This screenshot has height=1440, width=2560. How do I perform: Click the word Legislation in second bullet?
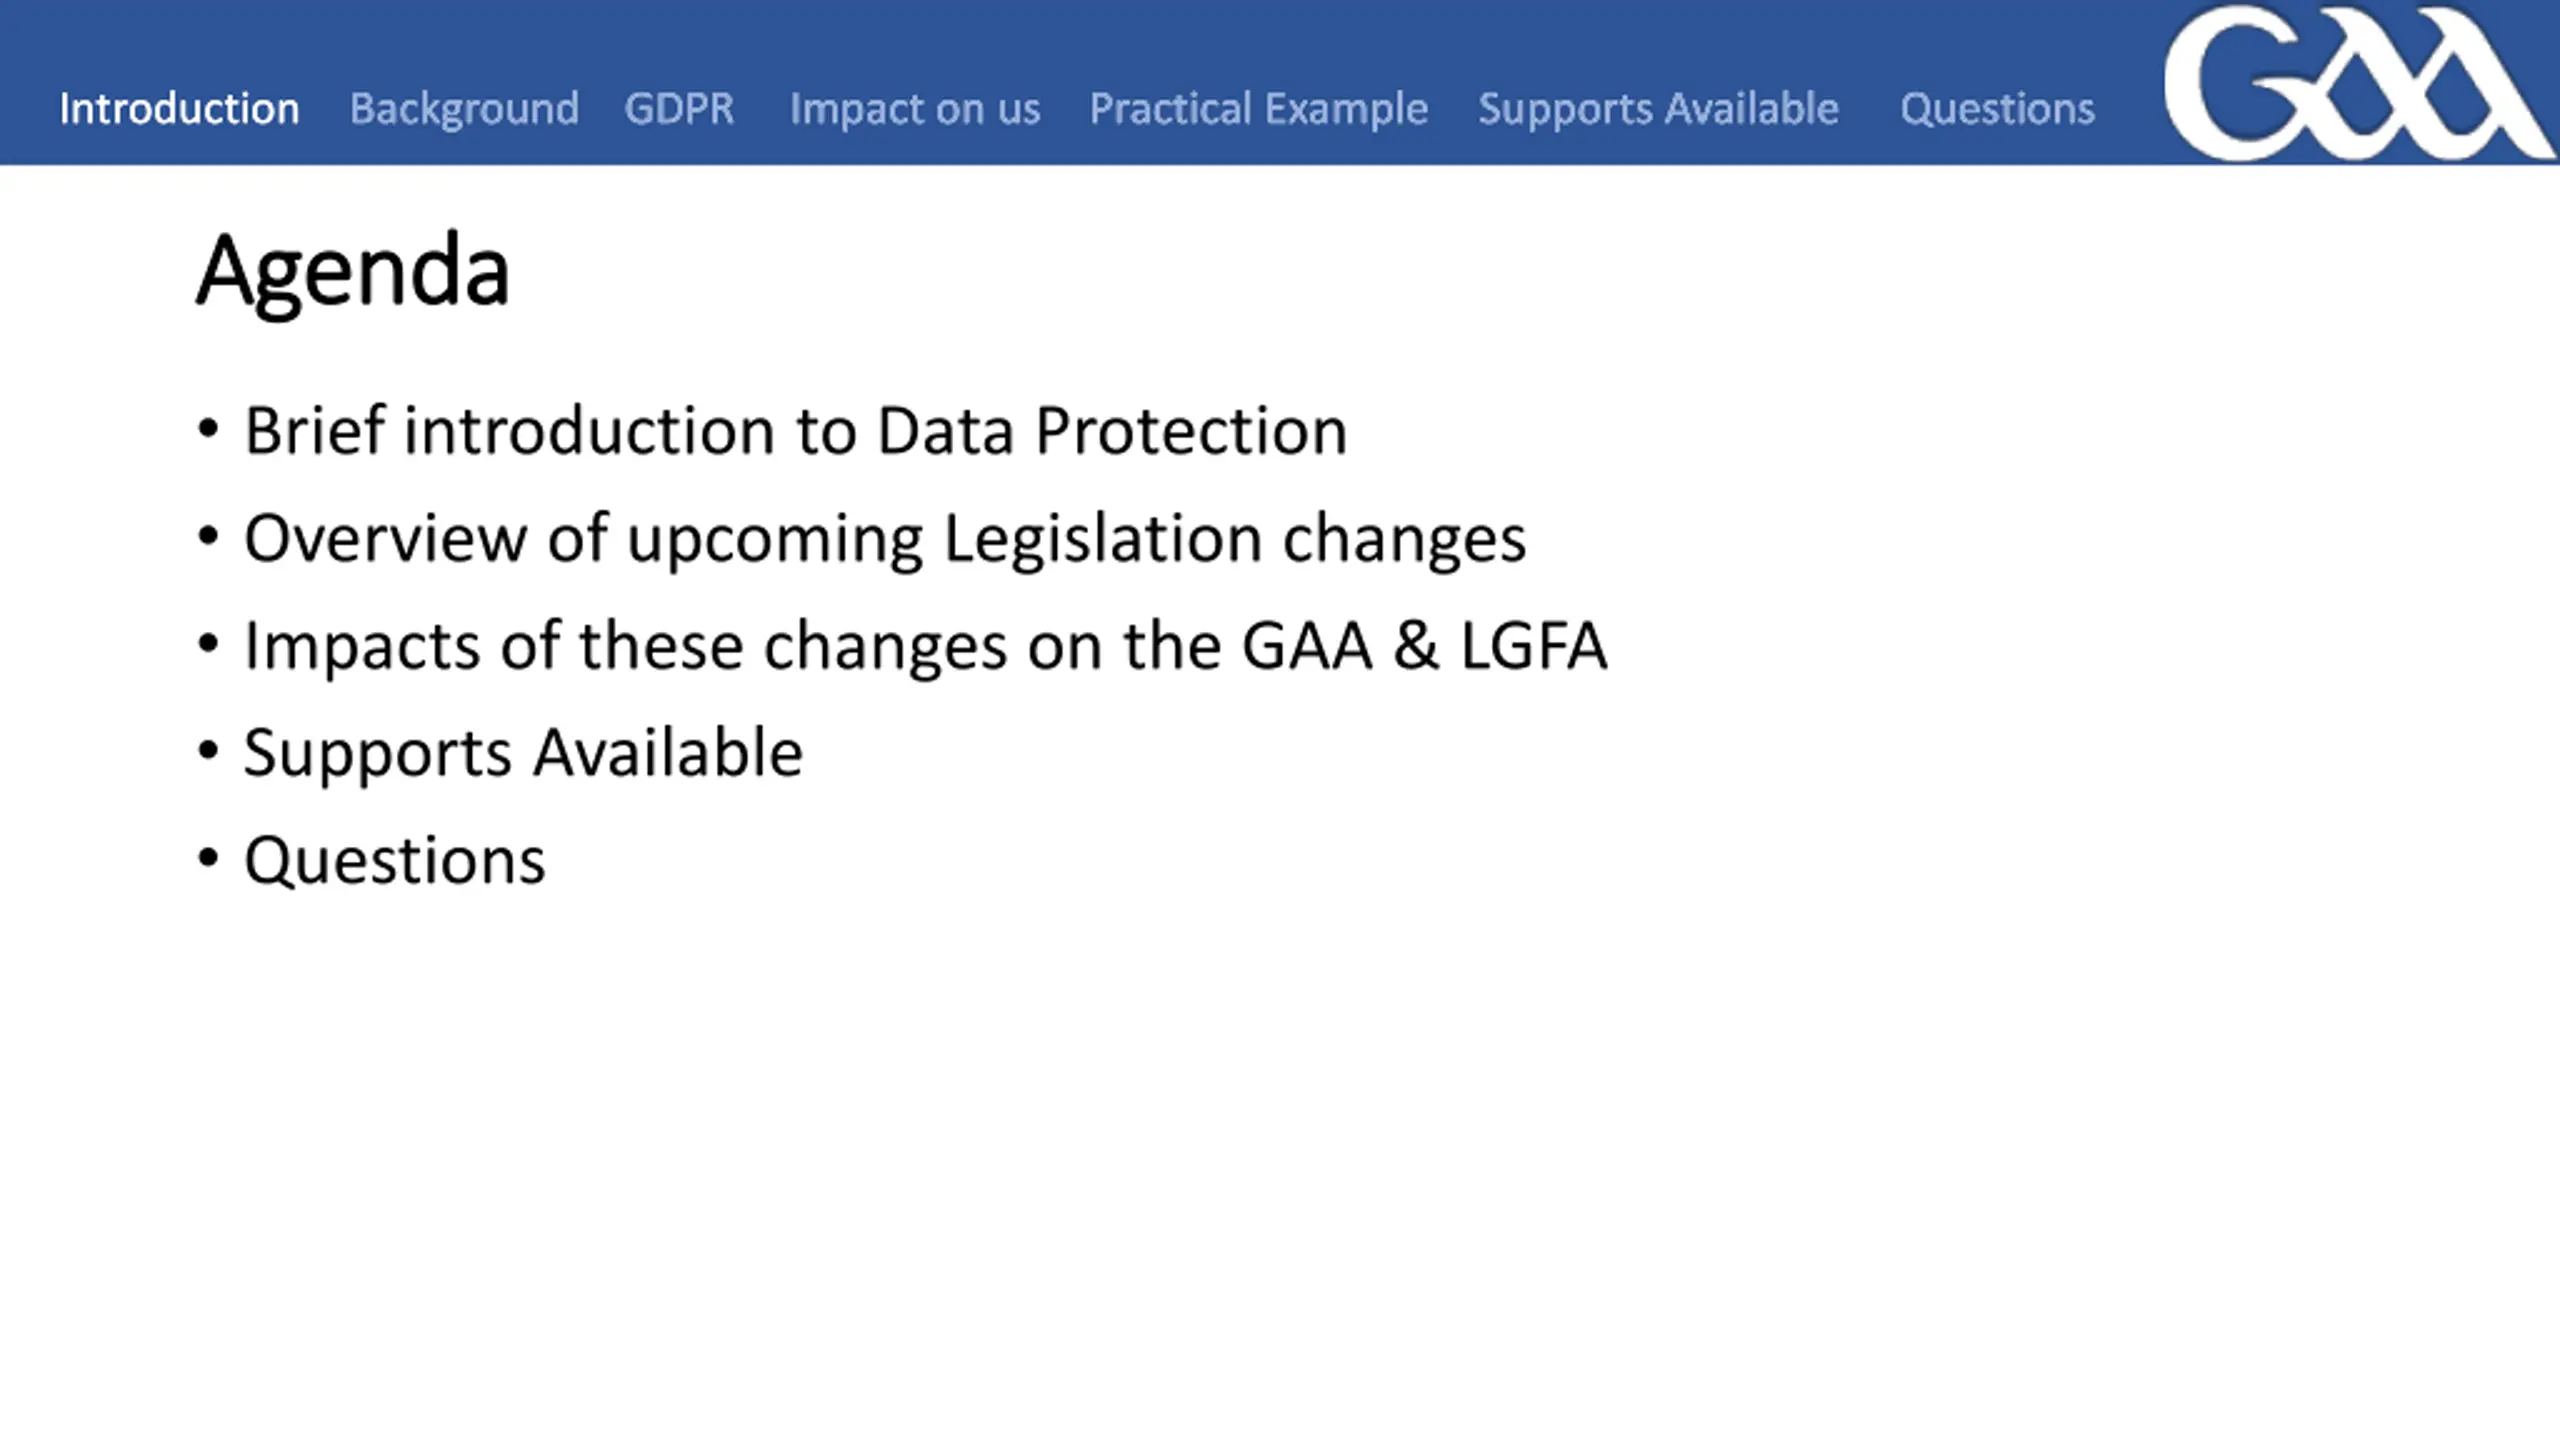(1103, 540)
